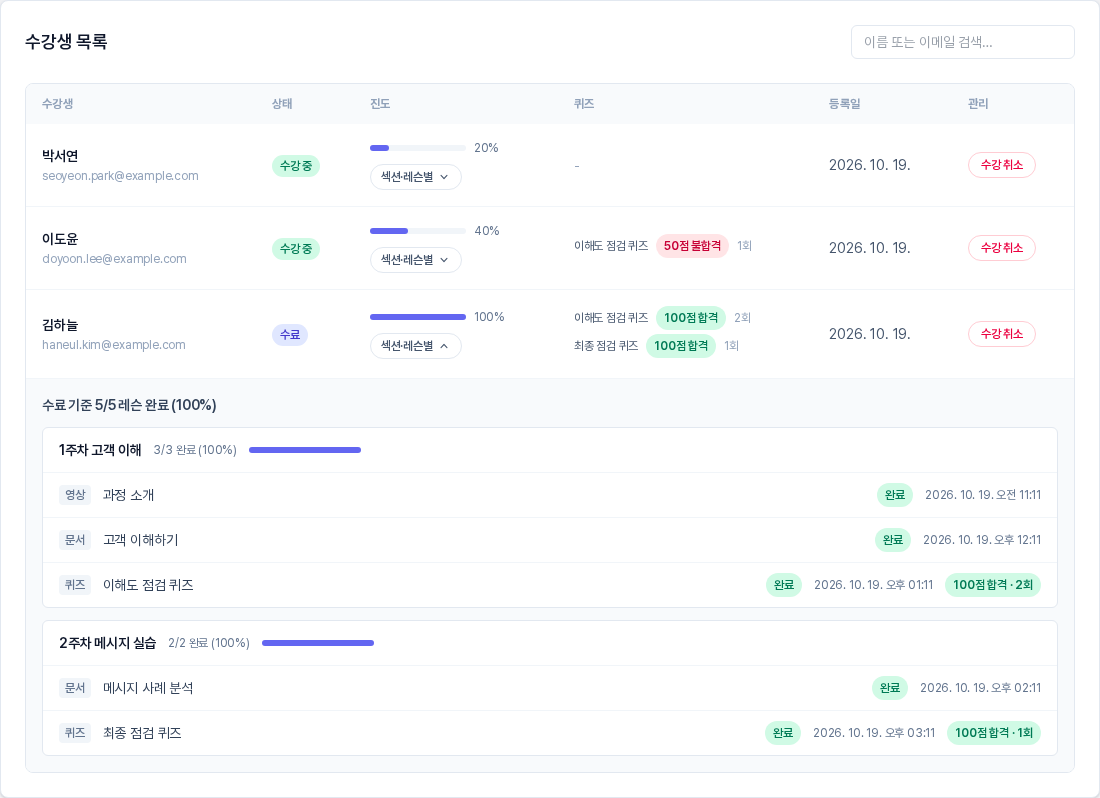1100x798 pixels.
Task: Click the 1주차 고객 이해 section title
Action: pos(100,450)
